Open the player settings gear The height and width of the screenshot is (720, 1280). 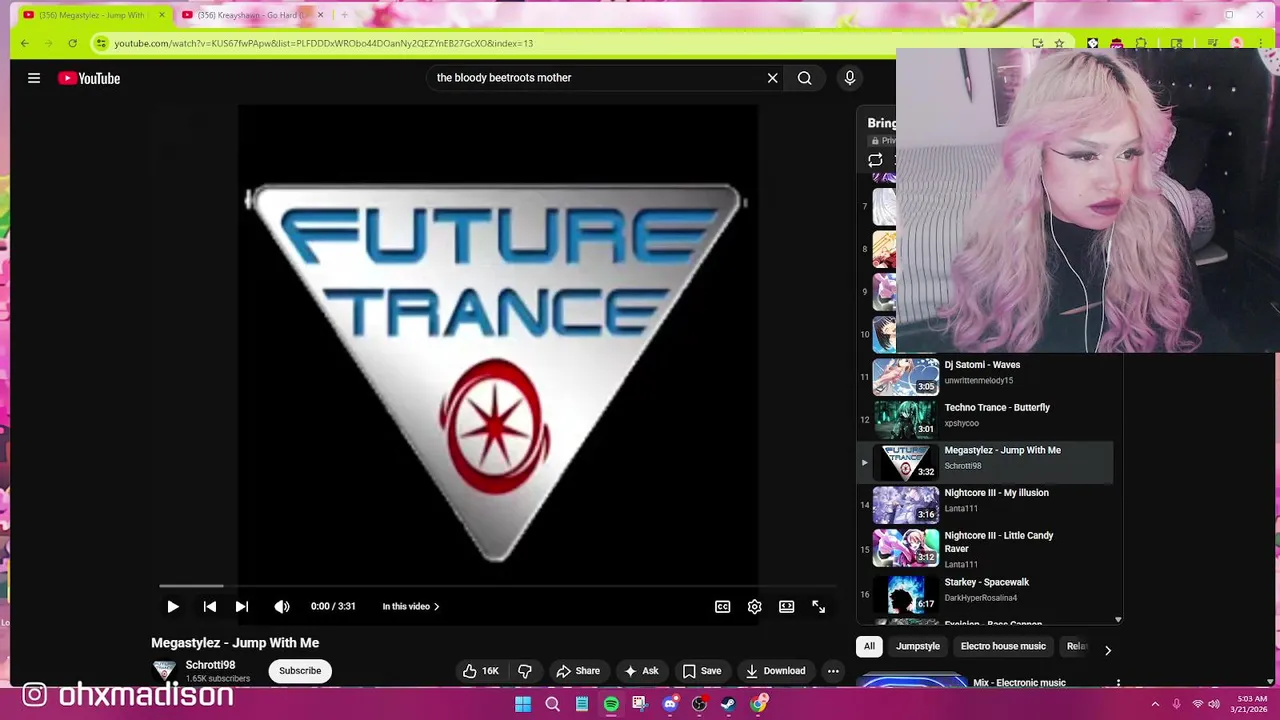pyautogui.click(x=755, y=606)
